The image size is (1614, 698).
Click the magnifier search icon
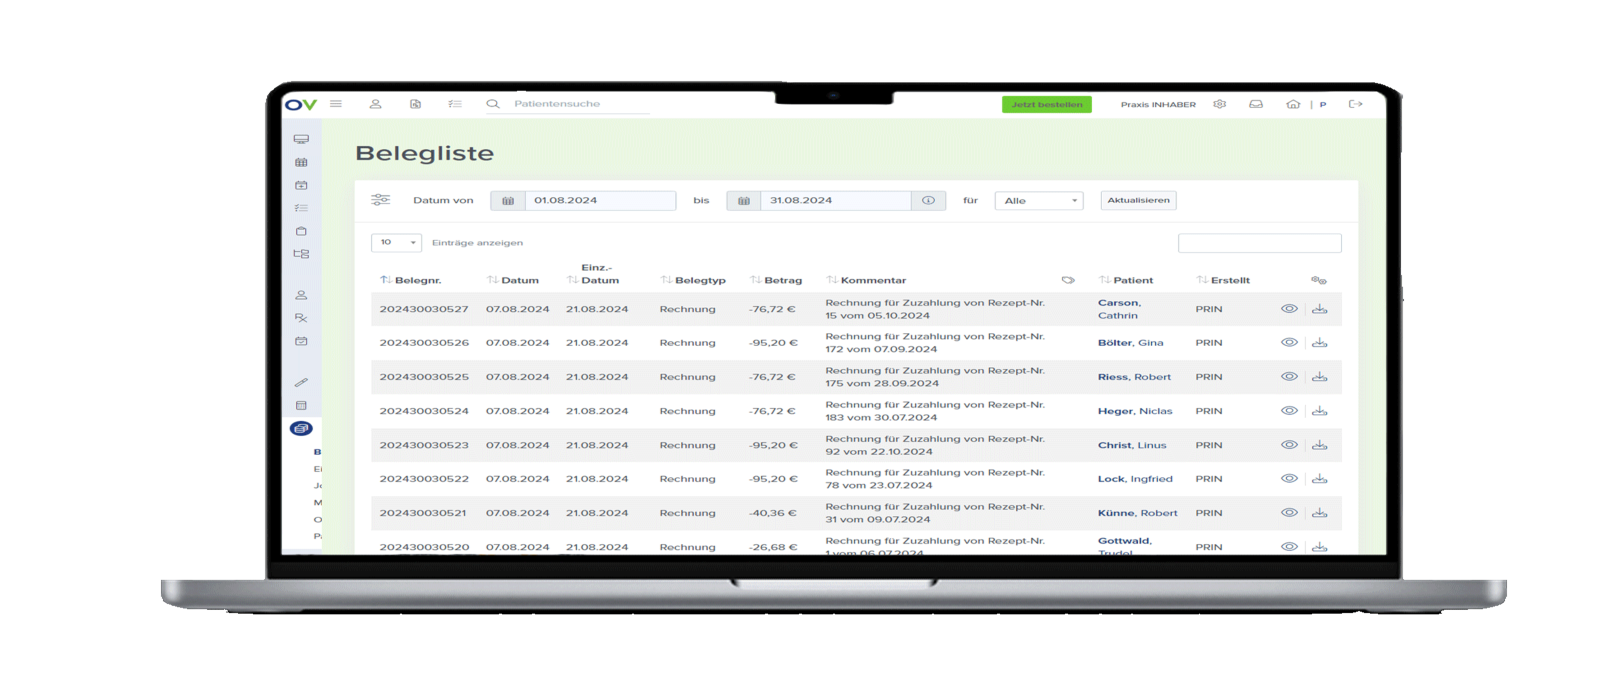[x=493, y=104]
